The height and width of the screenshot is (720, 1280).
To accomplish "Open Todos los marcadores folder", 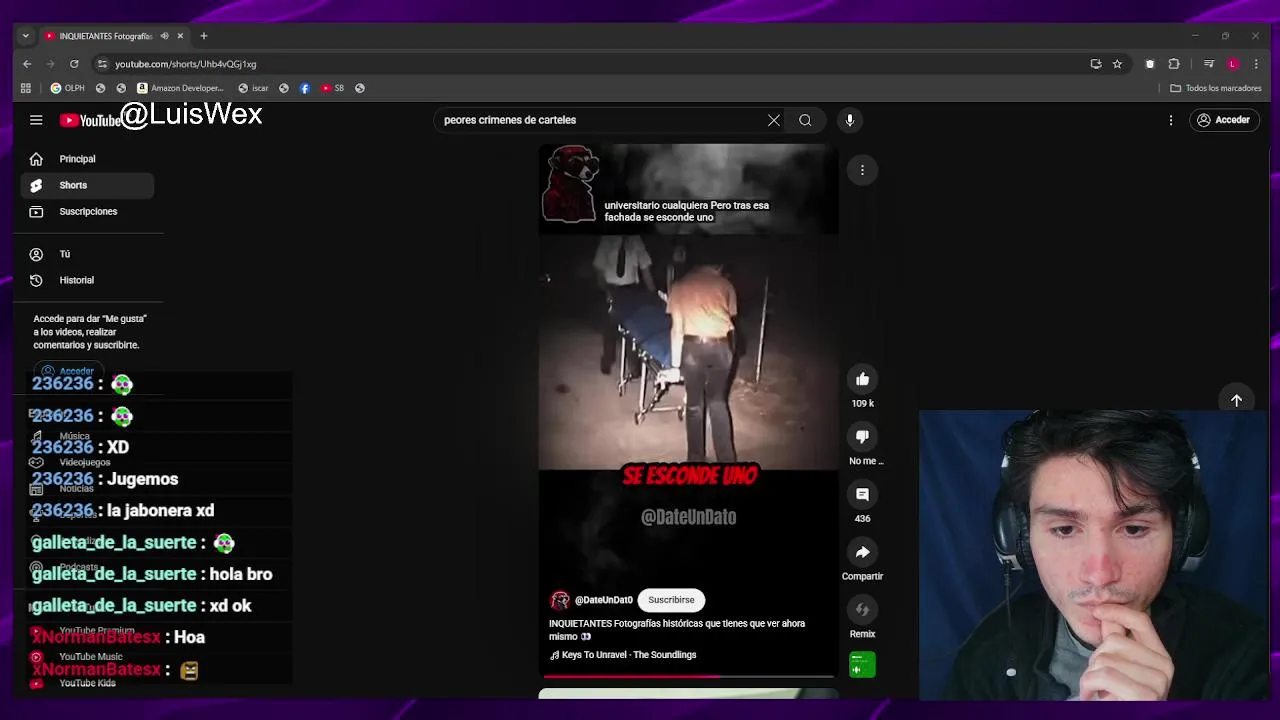I will 1216,88.
